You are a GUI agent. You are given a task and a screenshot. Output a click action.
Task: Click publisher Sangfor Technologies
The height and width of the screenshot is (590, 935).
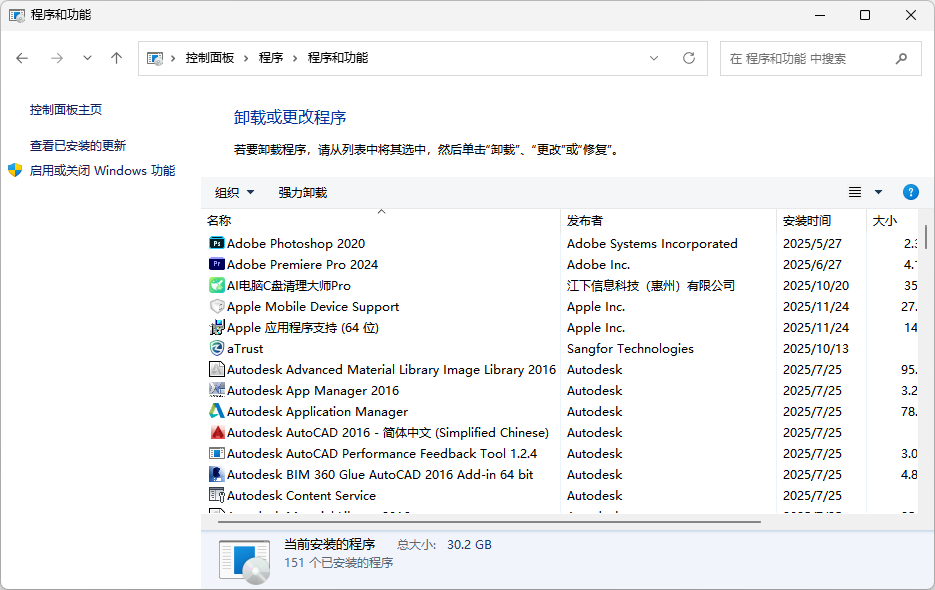point(630,348)
